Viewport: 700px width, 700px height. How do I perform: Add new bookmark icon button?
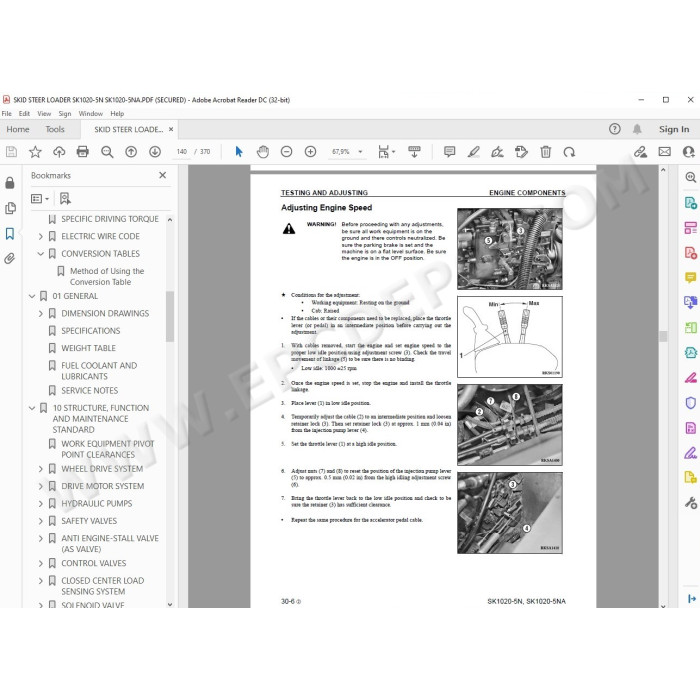tap(65, 199)
